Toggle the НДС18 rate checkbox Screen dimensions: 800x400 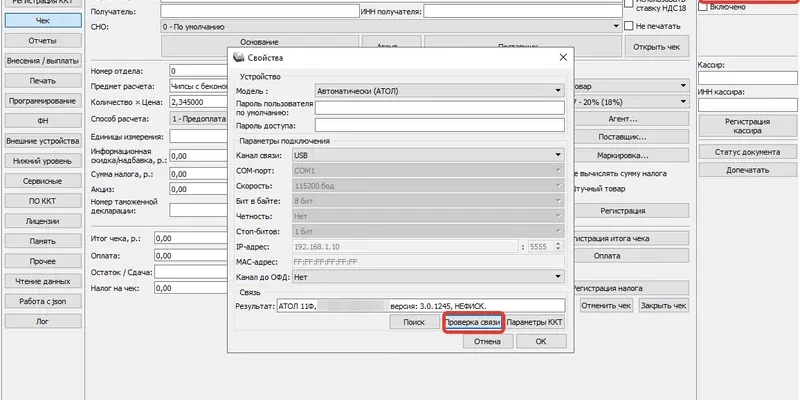[627, 7]
